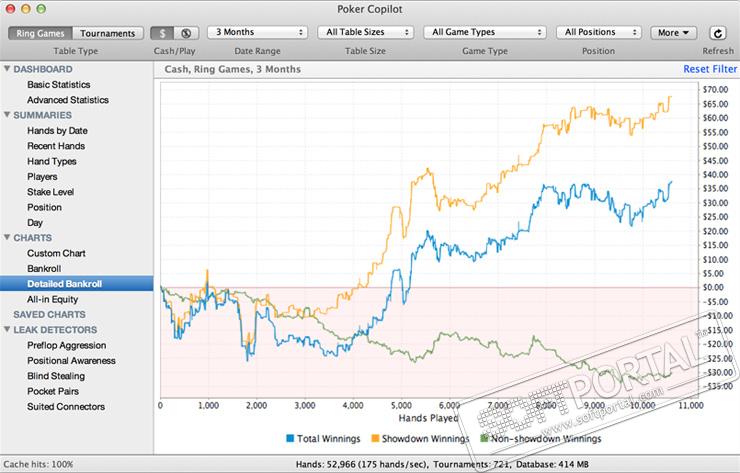This screenshot has width=740, height=473.
Task: Open the Bankroll chart
Action: pyautogui.click(x=44, y=269)
